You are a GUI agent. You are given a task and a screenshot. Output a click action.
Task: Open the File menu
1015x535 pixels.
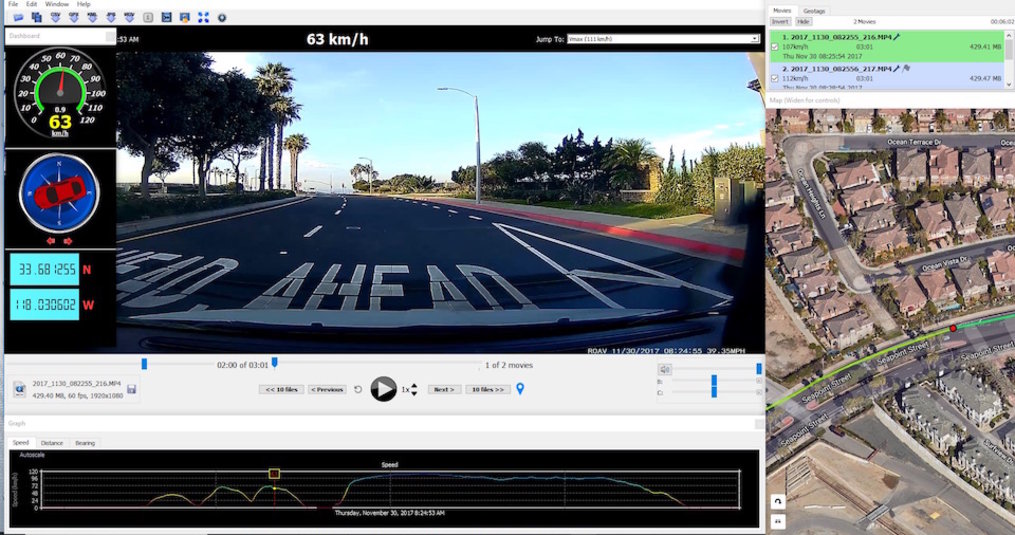(13, 4)
